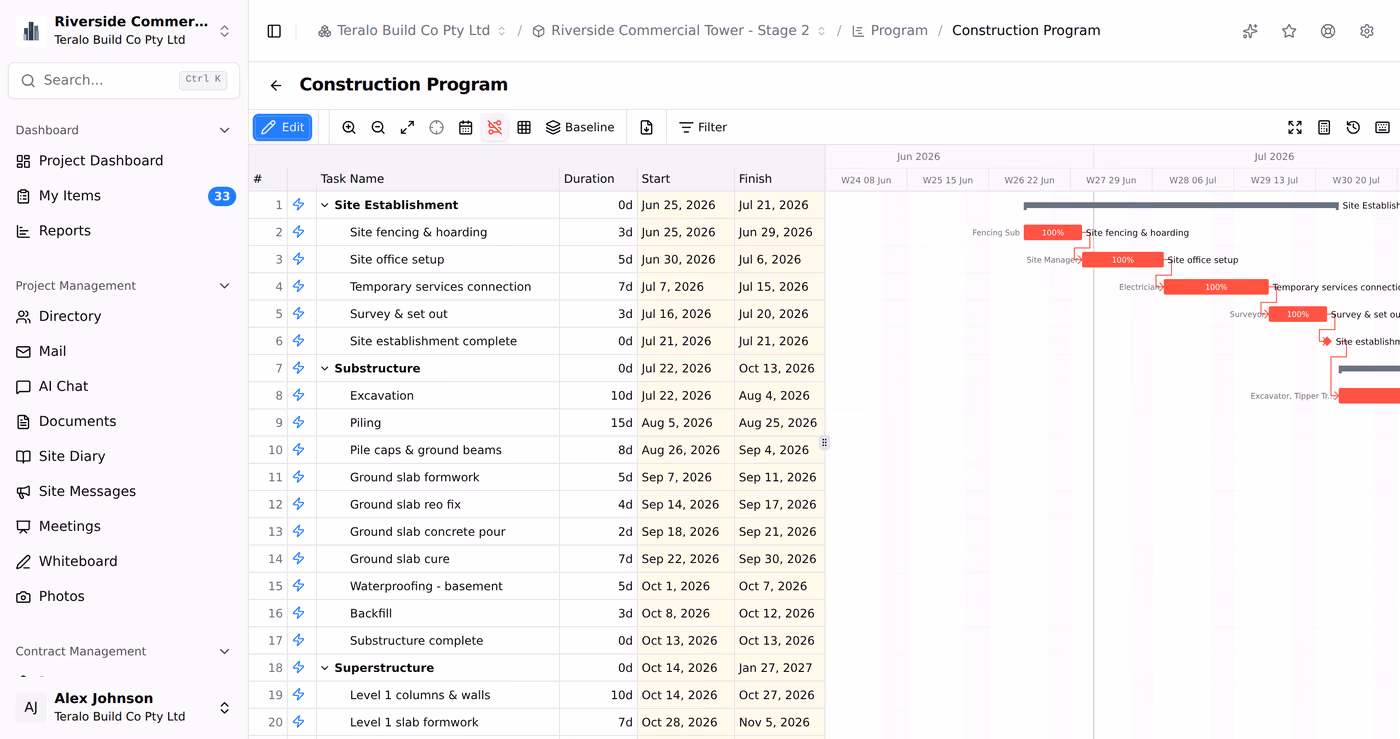Screen dimensions: 1400x739
Task: Open AI Chat in sidebar
Action: click(124, 386)
